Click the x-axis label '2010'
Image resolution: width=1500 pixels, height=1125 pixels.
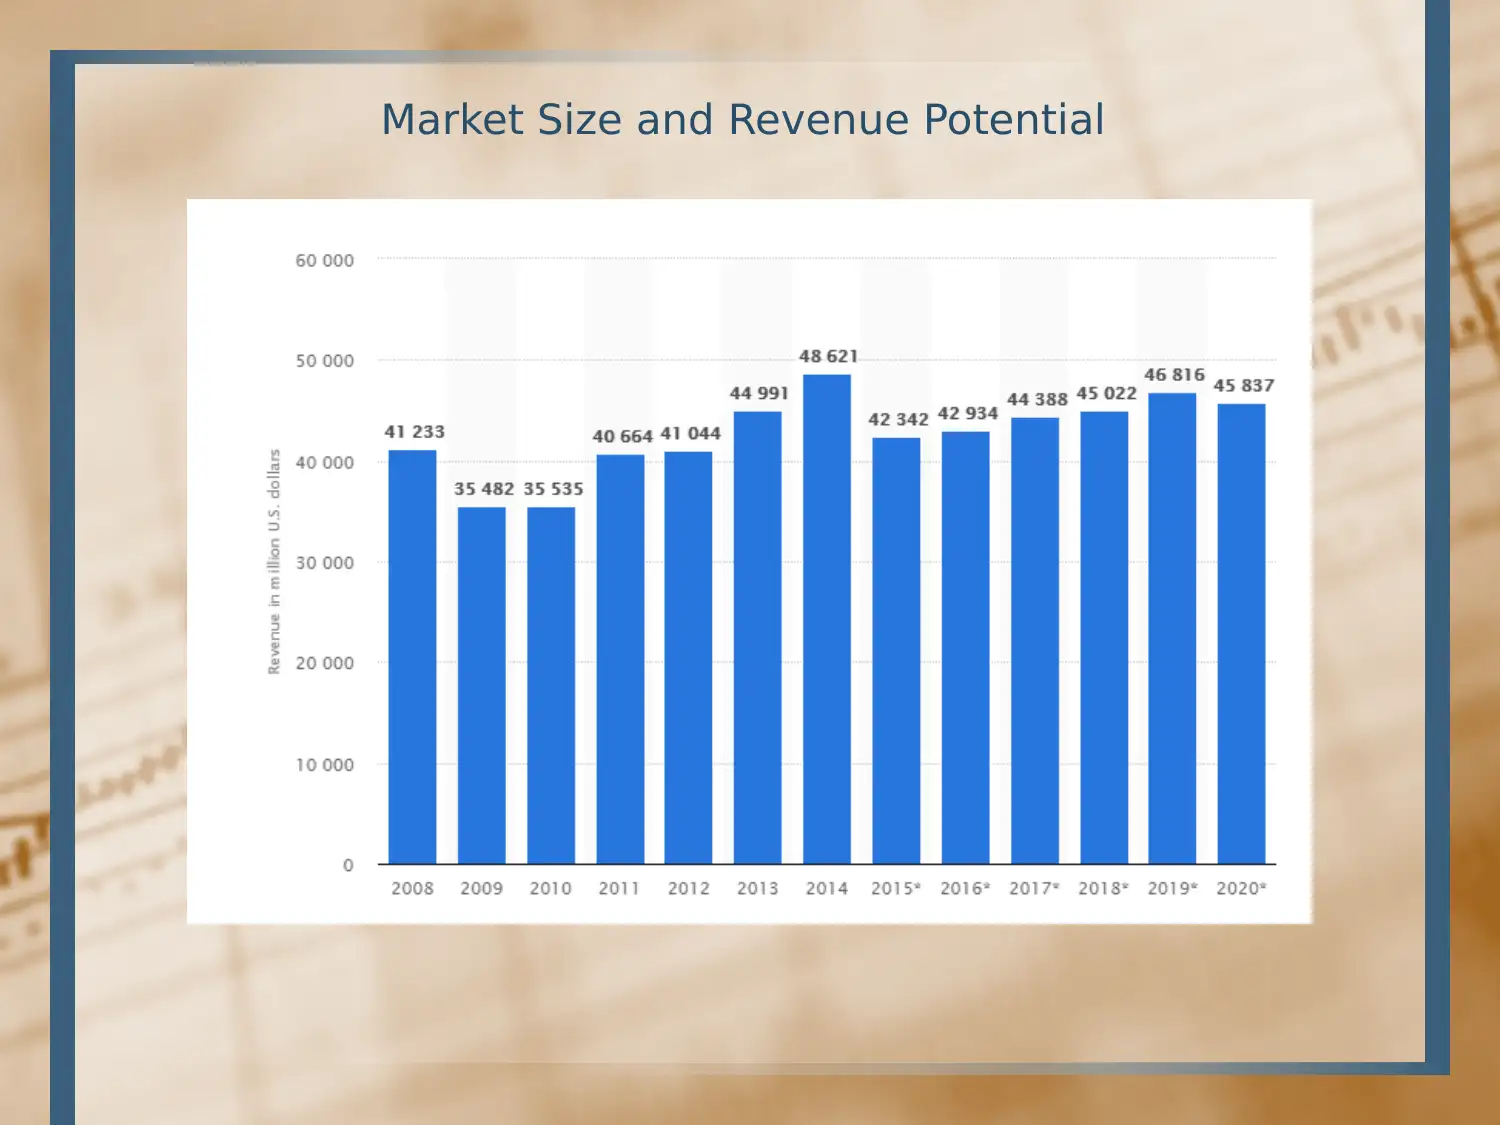pyautogui.click(x=550, y=888)
